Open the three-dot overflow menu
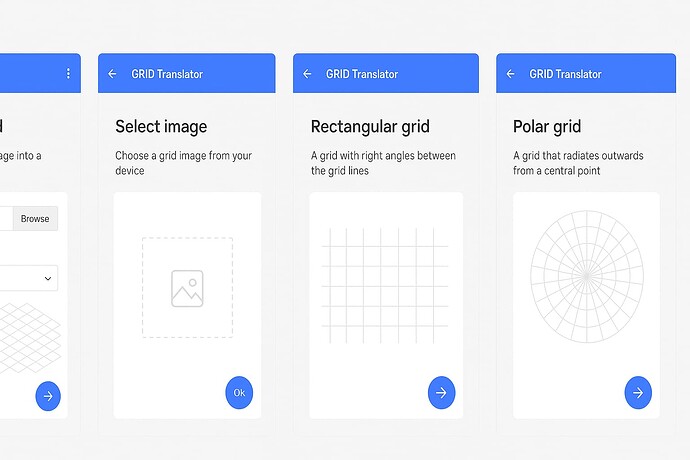This screenshot has height=460, width=690. (x=68, y=73)
